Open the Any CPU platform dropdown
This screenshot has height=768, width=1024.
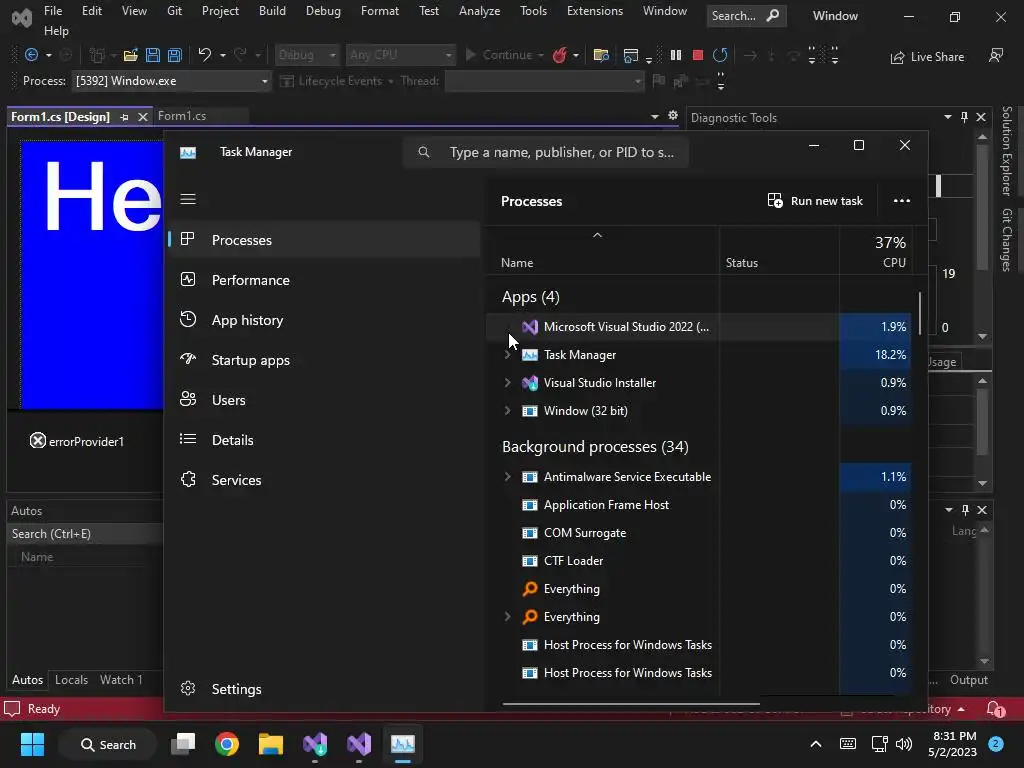pyautogui.click(x=400, y=55)
